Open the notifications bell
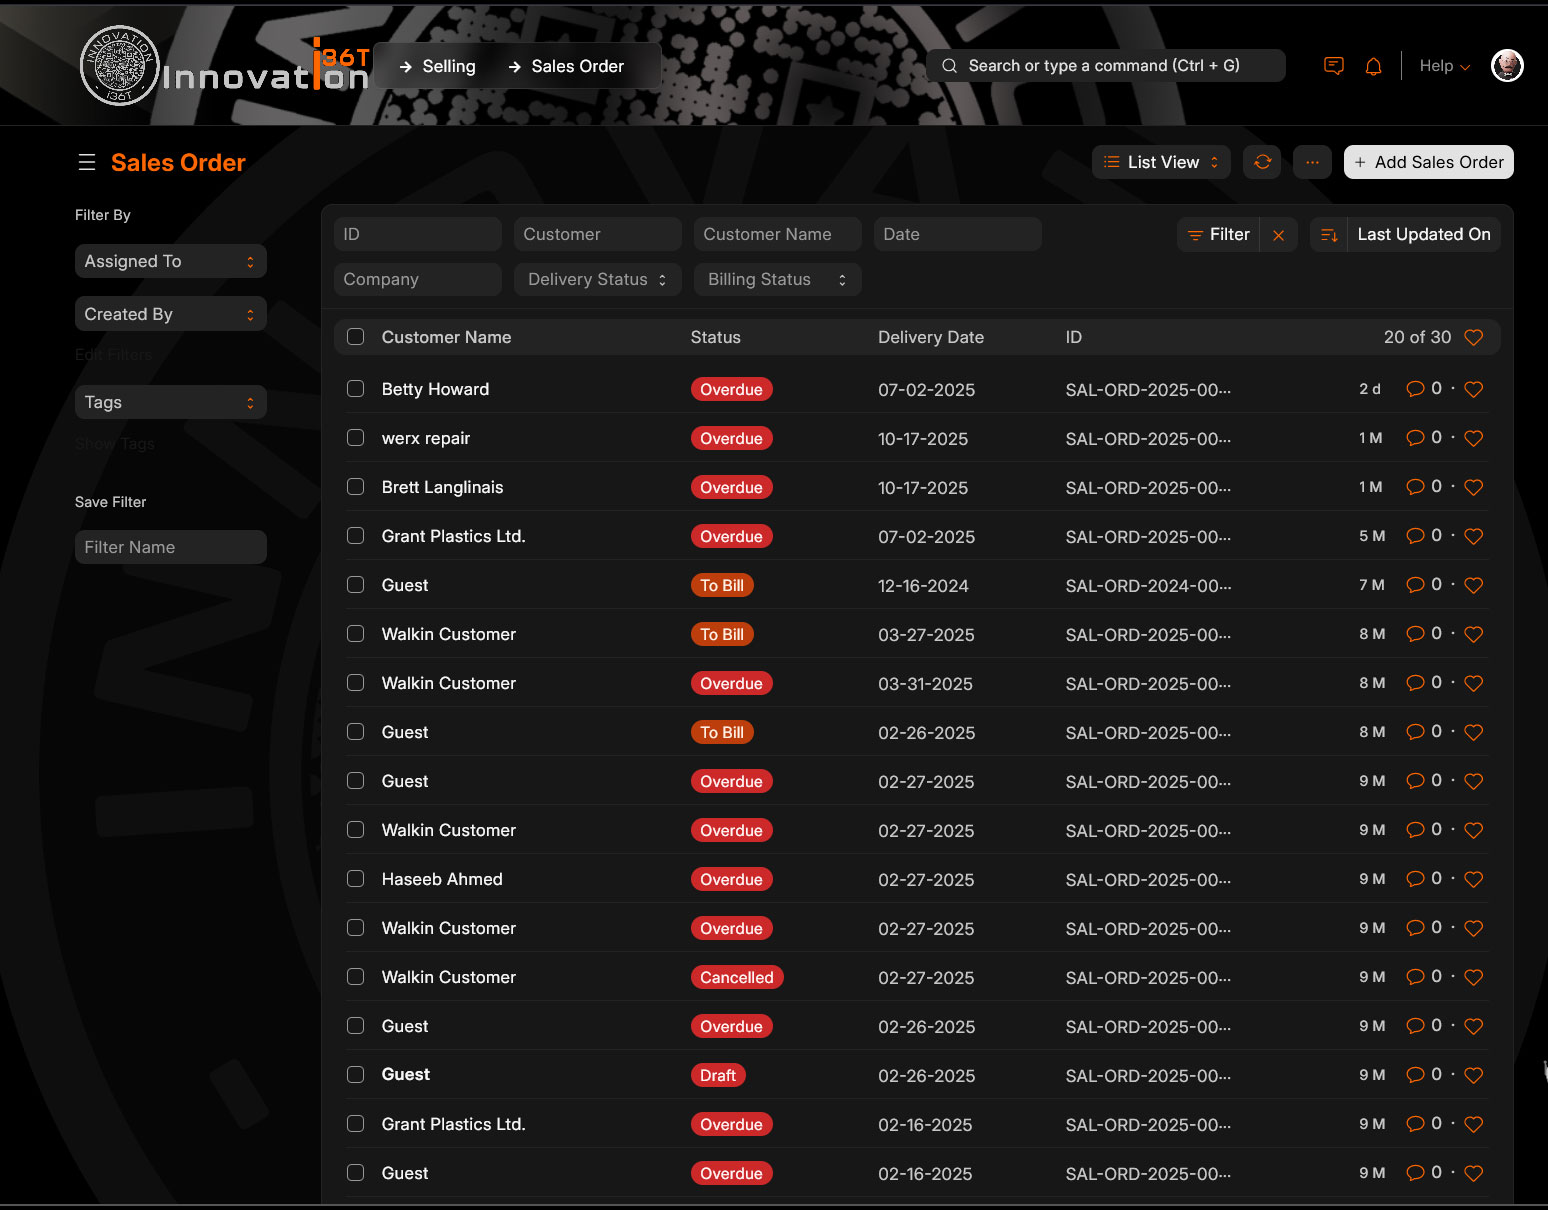 click(1373, 66)
